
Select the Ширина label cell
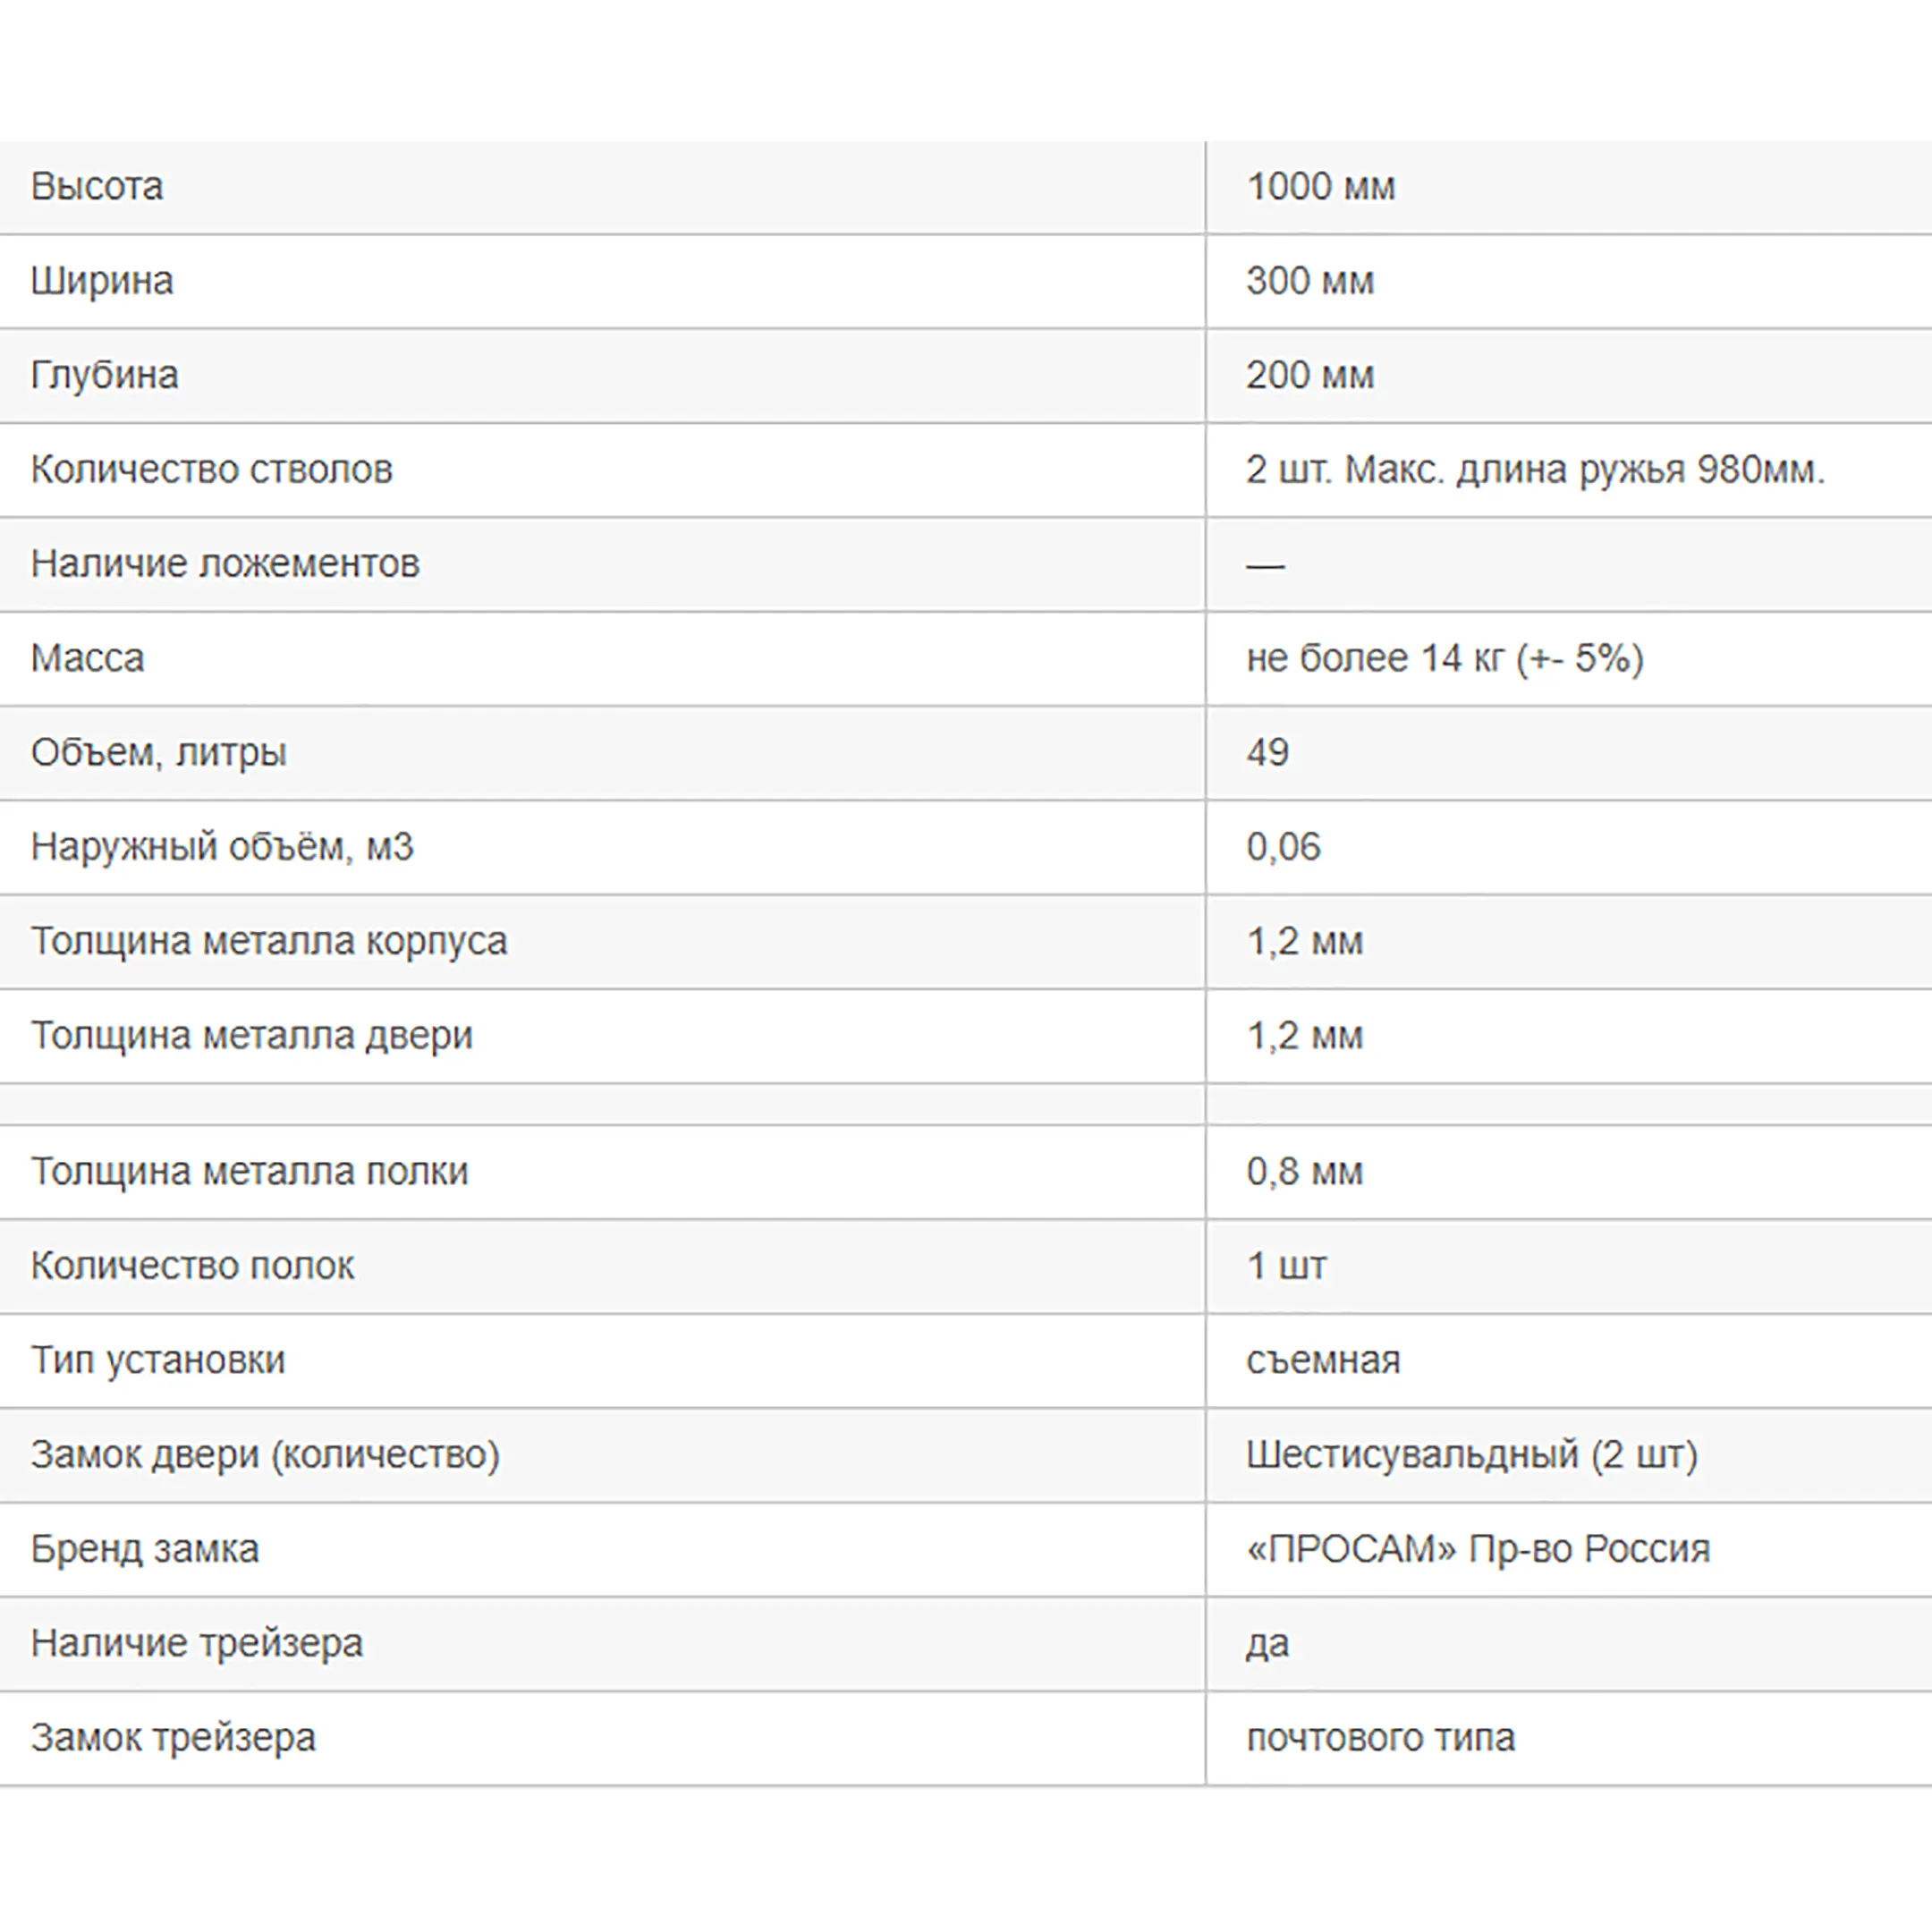[x=102, y=281]
